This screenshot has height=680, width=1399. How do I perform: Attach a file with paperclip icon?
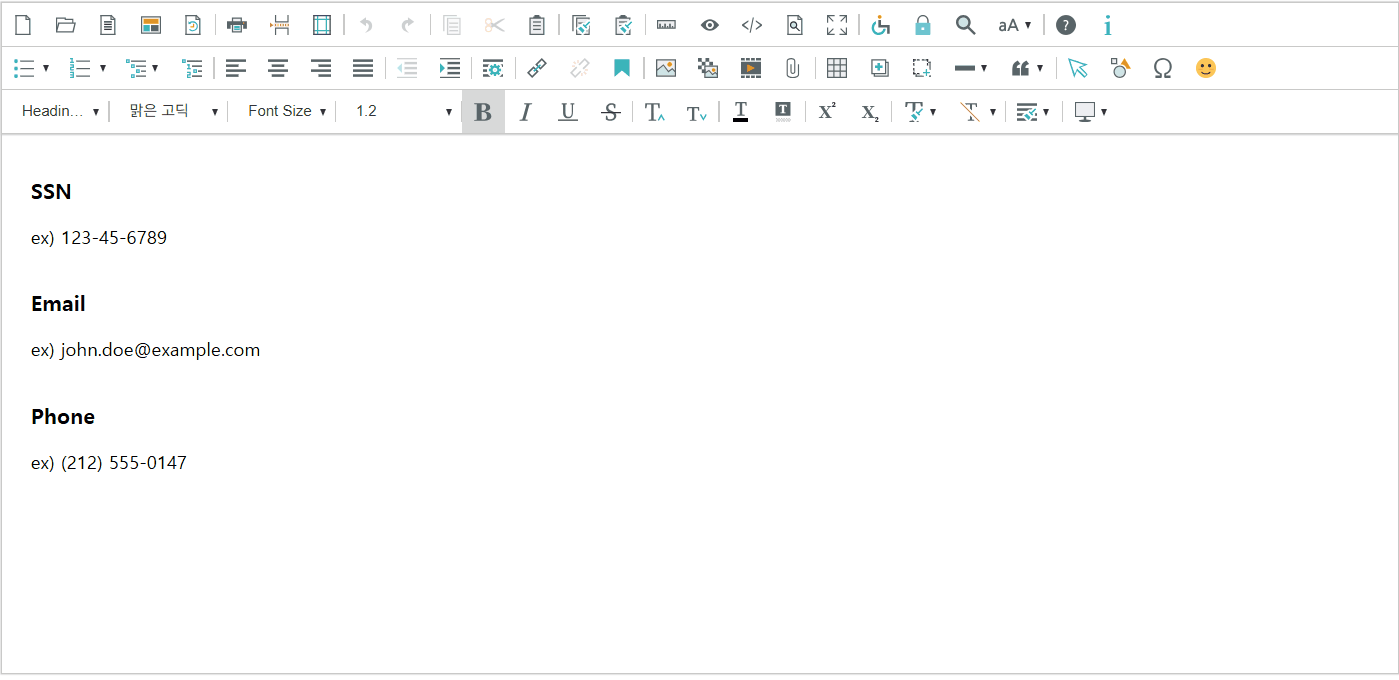tap(793, 68)
